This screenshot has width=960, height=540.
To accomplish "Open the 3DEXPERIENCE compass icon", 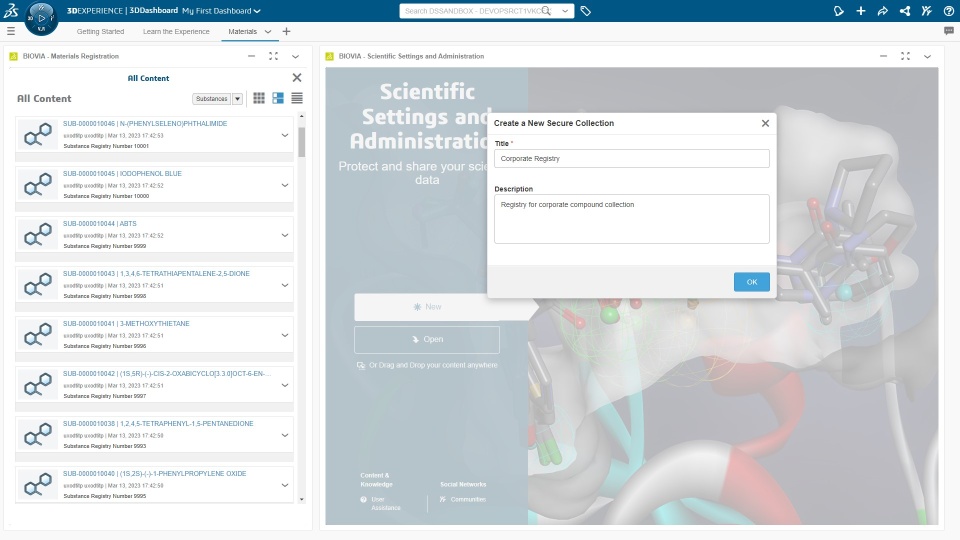I will click(x=41, y=18).
